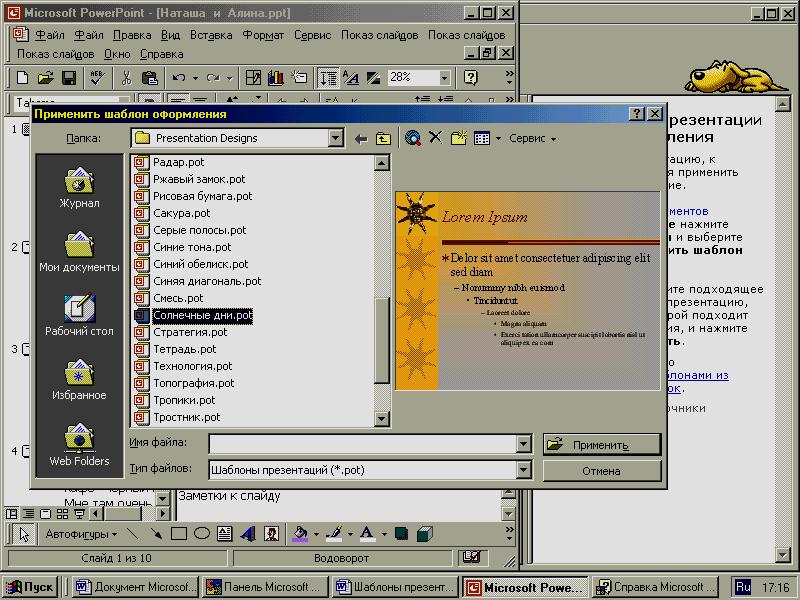
Task: Click the Shadow style icon
Action: tap(402, 534)
